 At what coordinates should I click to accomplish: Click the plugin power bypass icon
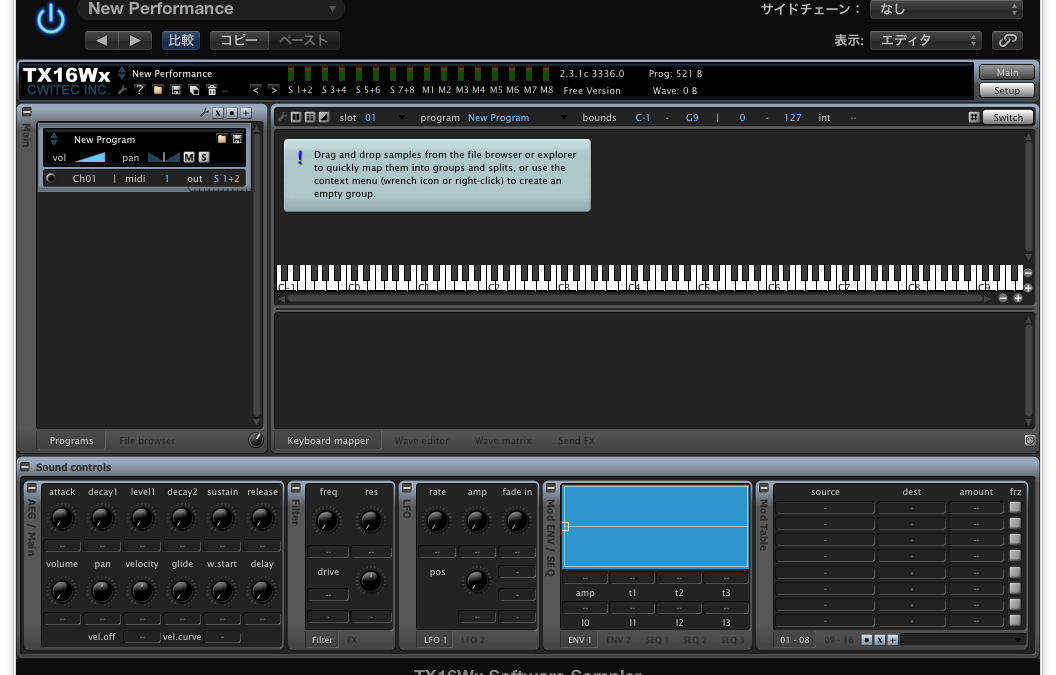tap(50, 19)
